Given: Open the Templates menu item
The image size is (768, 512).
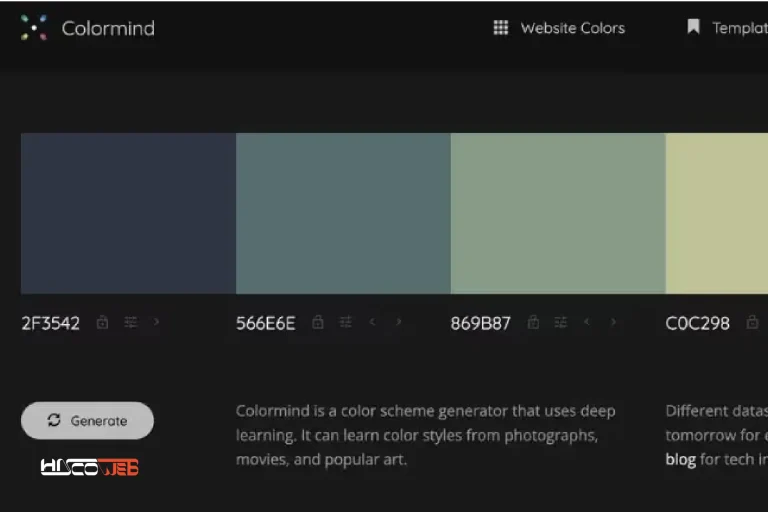Looking at the screenshot, I should click(740, 28).
